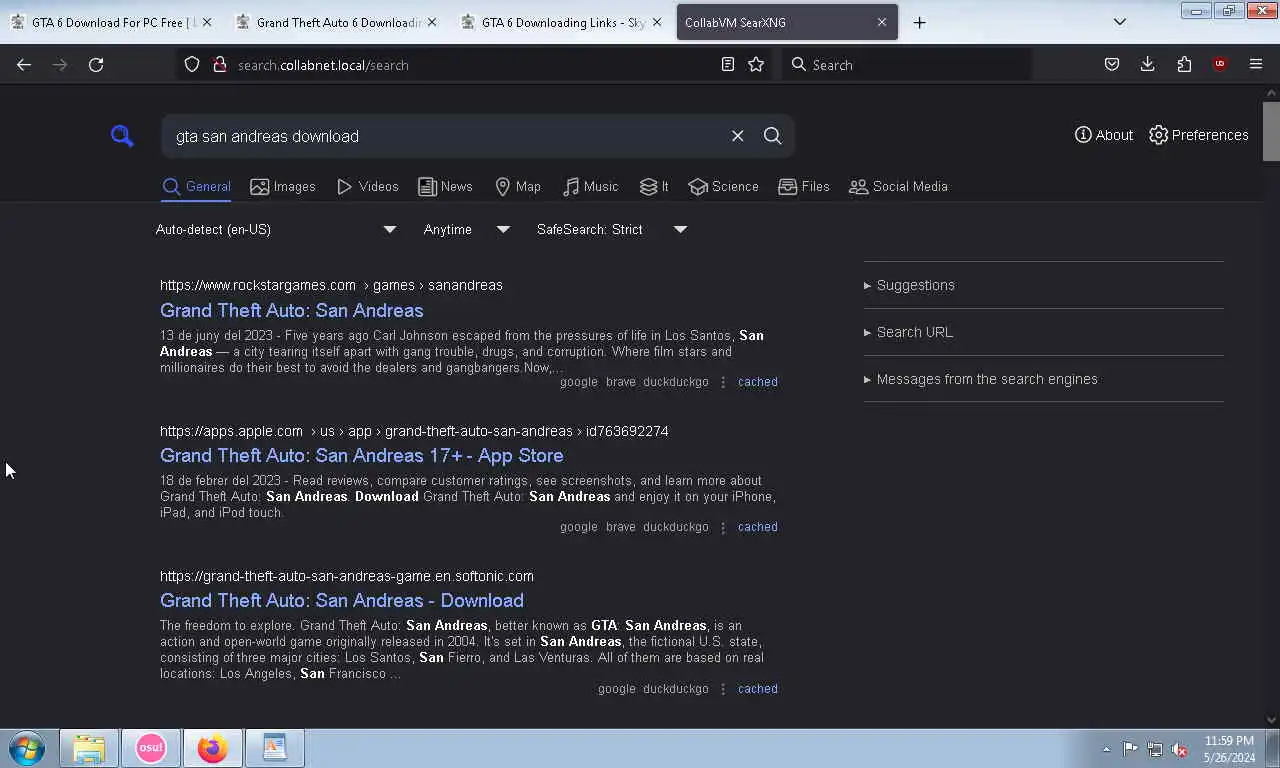Switch to GTA 6 Downloading Links tab

coord(560,22)
